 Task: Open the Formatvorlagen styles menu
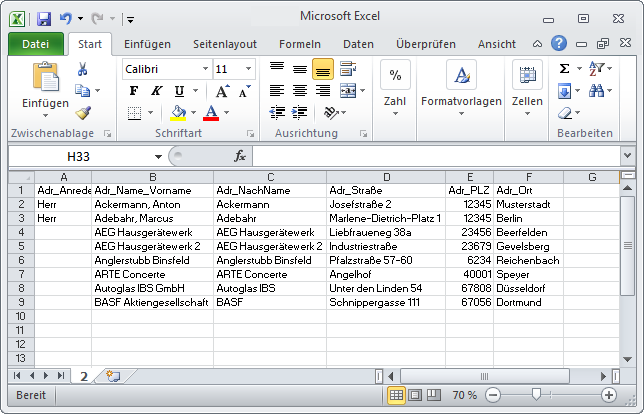coord(461,89)
